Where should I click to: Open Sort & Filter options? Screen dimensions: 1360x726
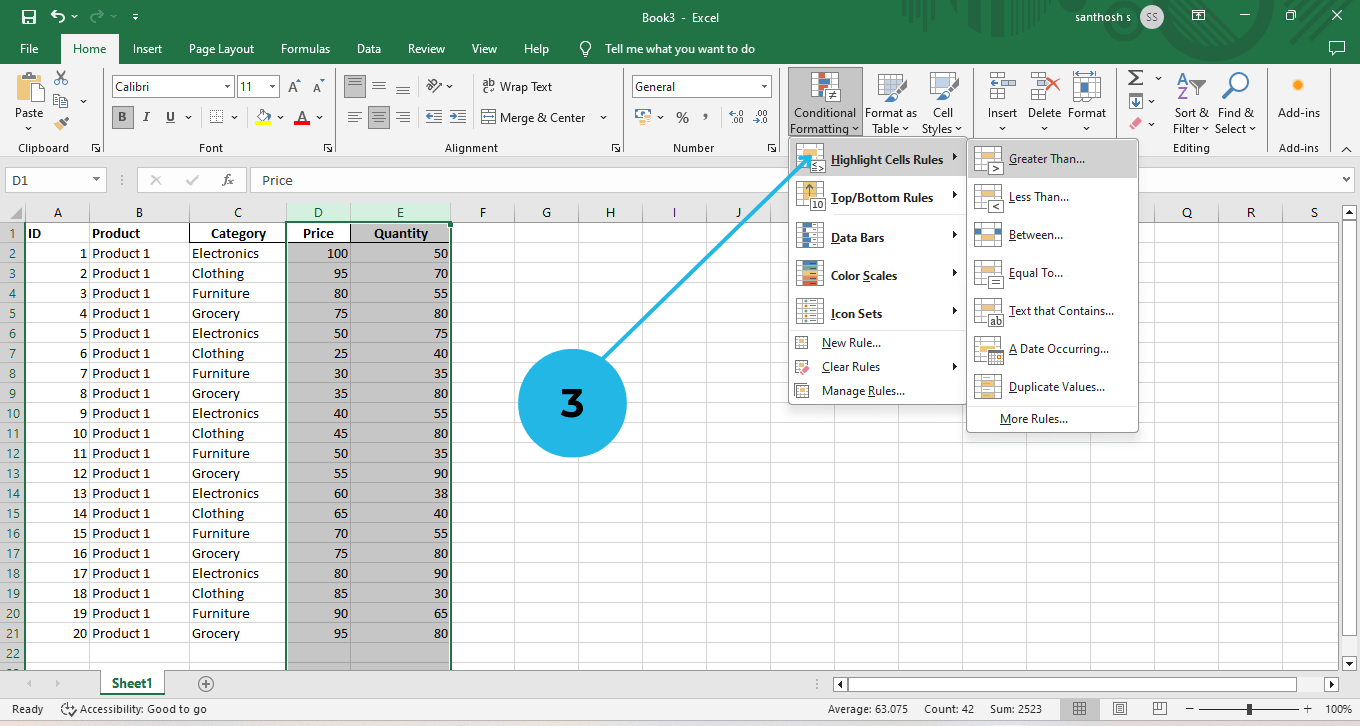tap(1190, 103)
